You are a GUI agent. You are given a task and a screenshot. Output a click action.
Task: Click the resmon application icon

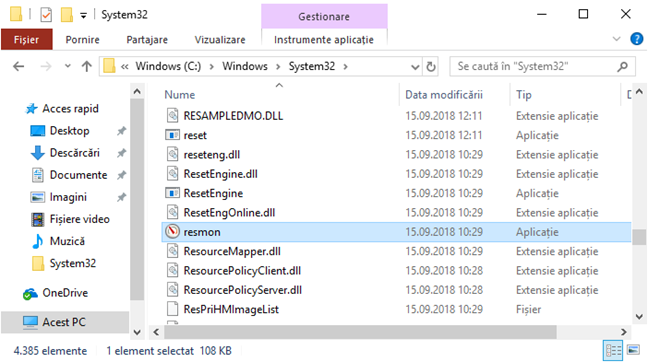pyautogui.click(x=172, y=231)
